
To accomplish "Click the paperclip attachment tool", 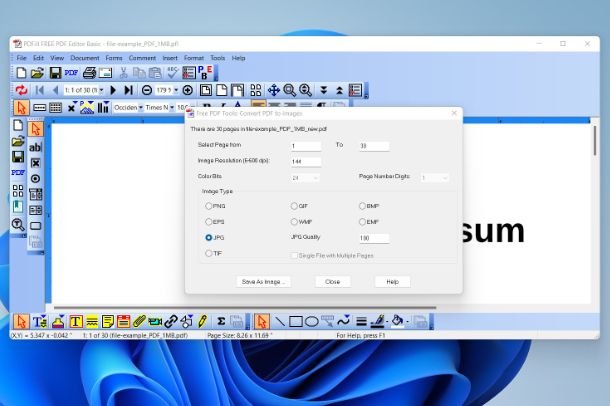I will click(x=139, y=321).
